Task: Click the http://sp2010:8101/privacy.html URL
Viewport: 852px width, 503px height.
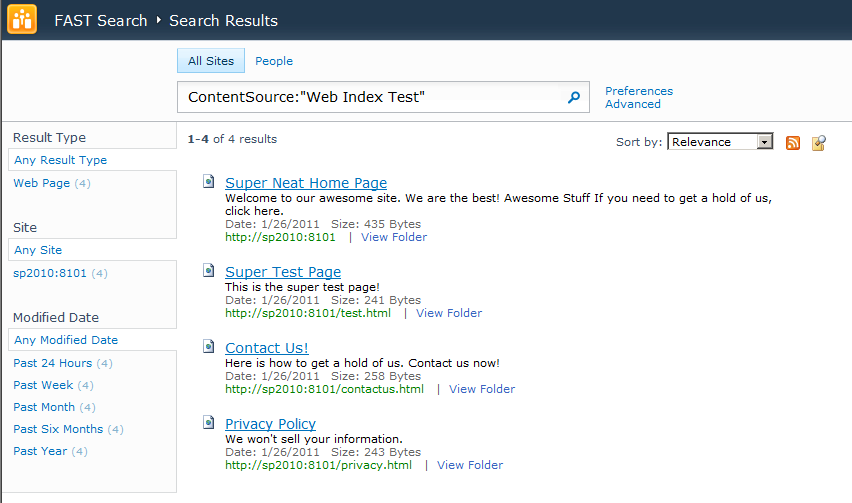Action: [318, 465]
